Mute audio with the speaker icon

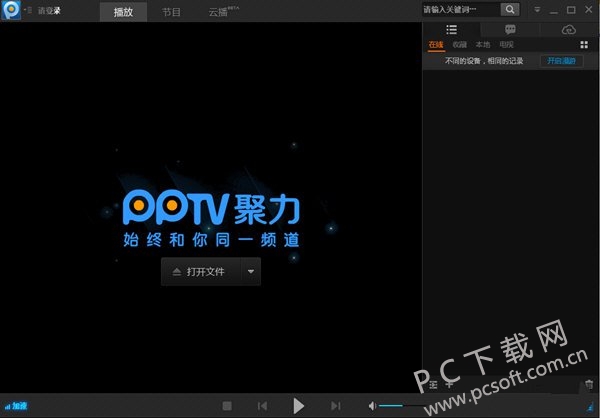coord(372,406)
